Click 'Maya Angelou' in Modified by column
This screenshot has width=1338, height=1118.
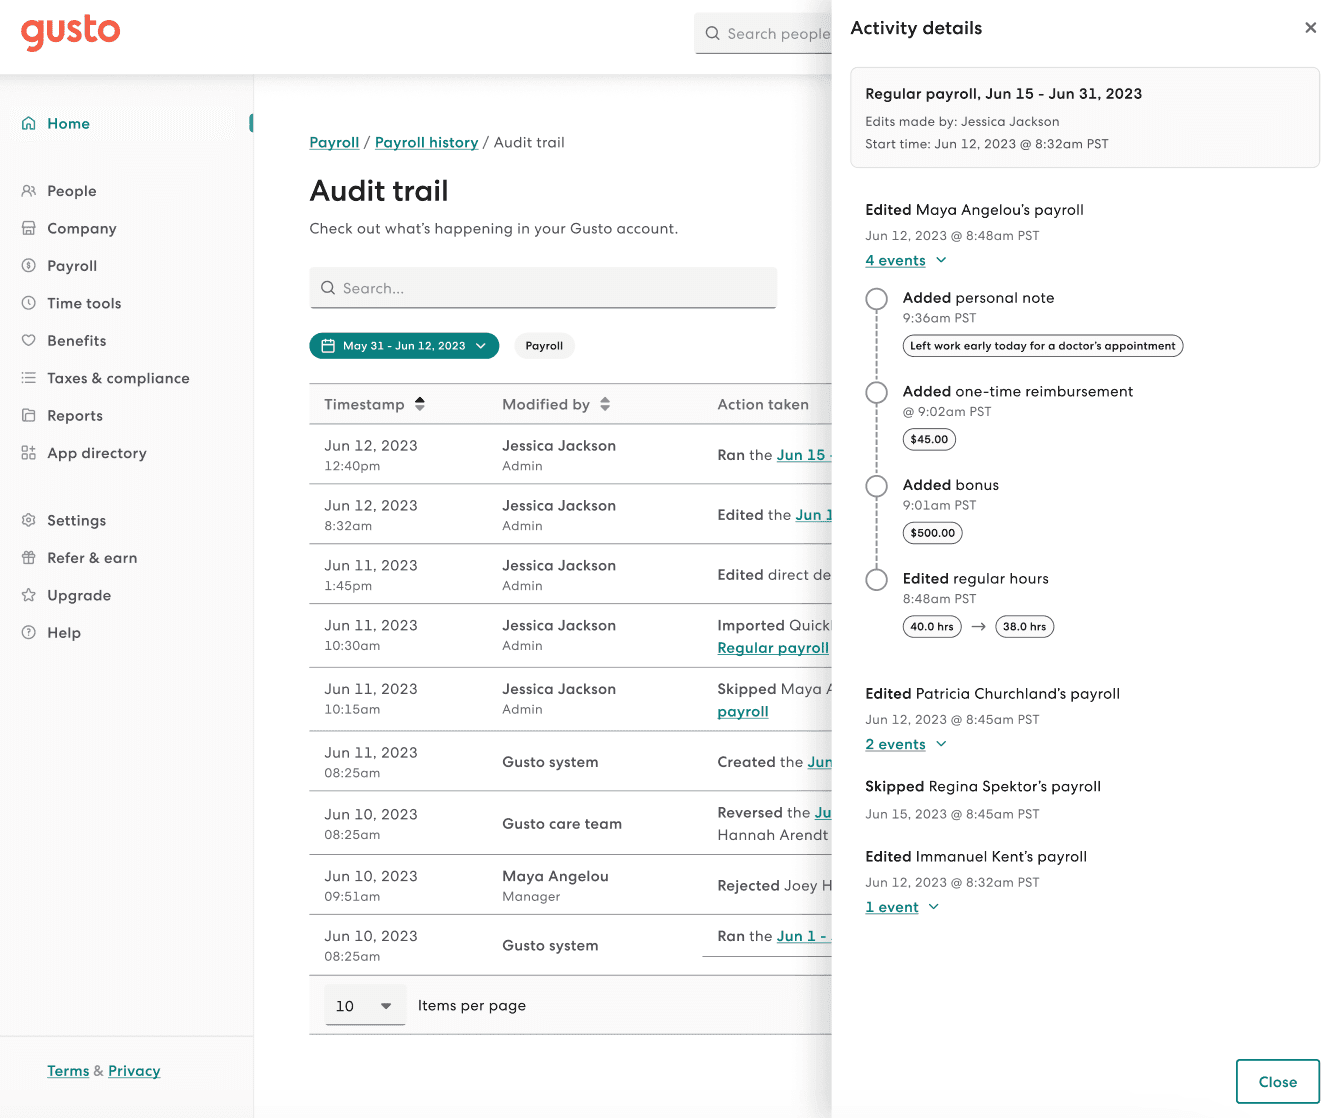point(555,876)
